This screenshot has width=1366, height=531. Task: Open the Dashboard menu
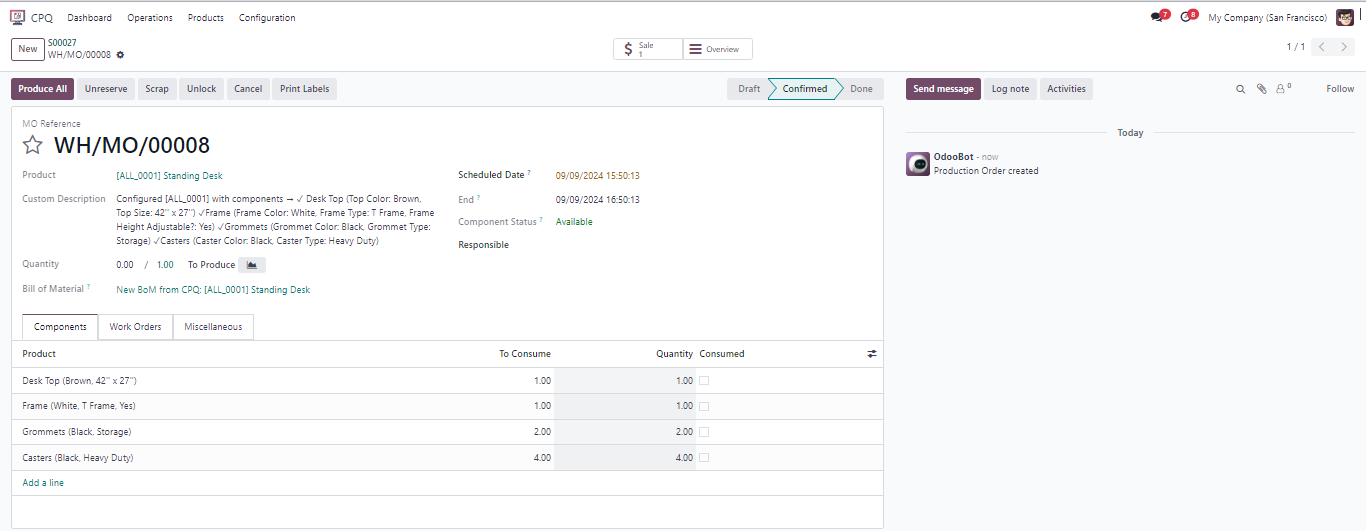pos(90,18)
